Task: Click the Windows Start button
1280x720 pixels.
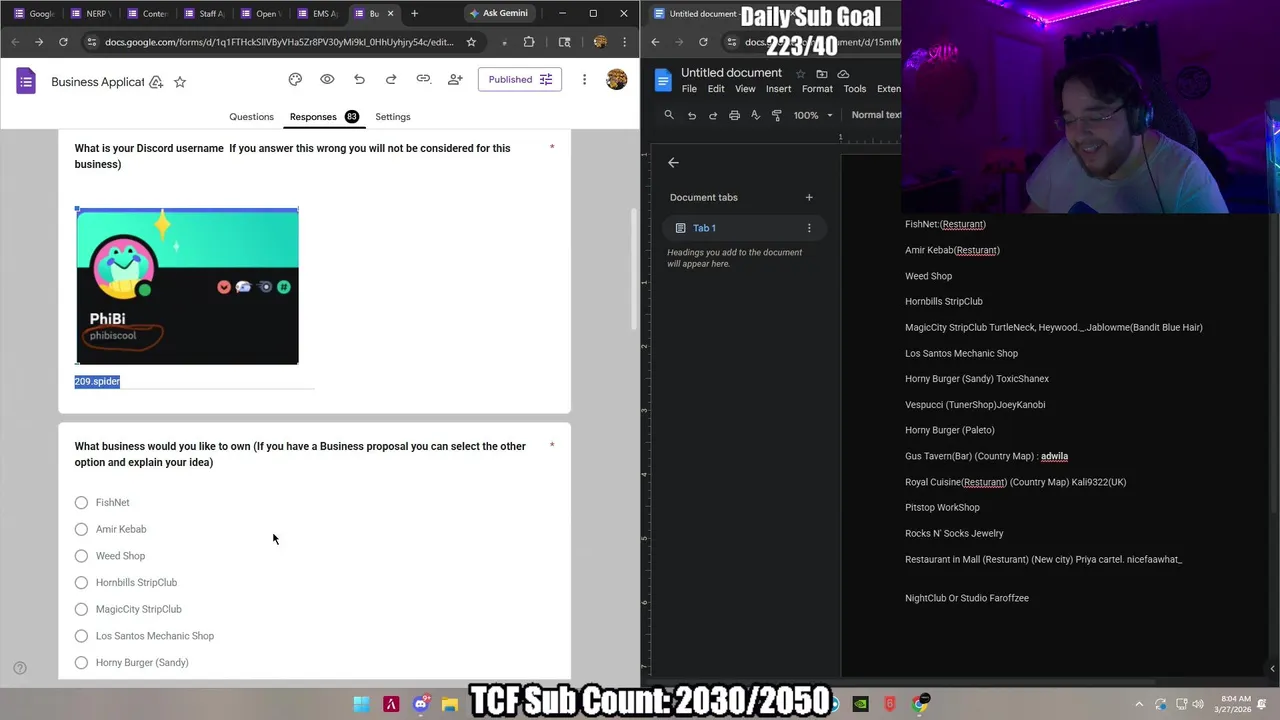Action: pos(361,704)
